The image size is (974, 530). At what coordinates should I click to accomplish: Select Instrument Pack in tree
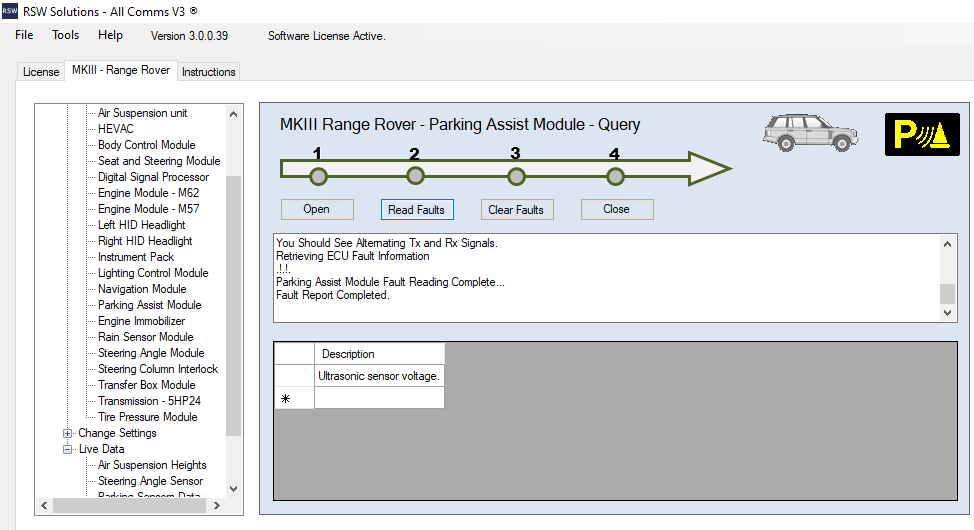pyautogui.click(x=136, y=257)
